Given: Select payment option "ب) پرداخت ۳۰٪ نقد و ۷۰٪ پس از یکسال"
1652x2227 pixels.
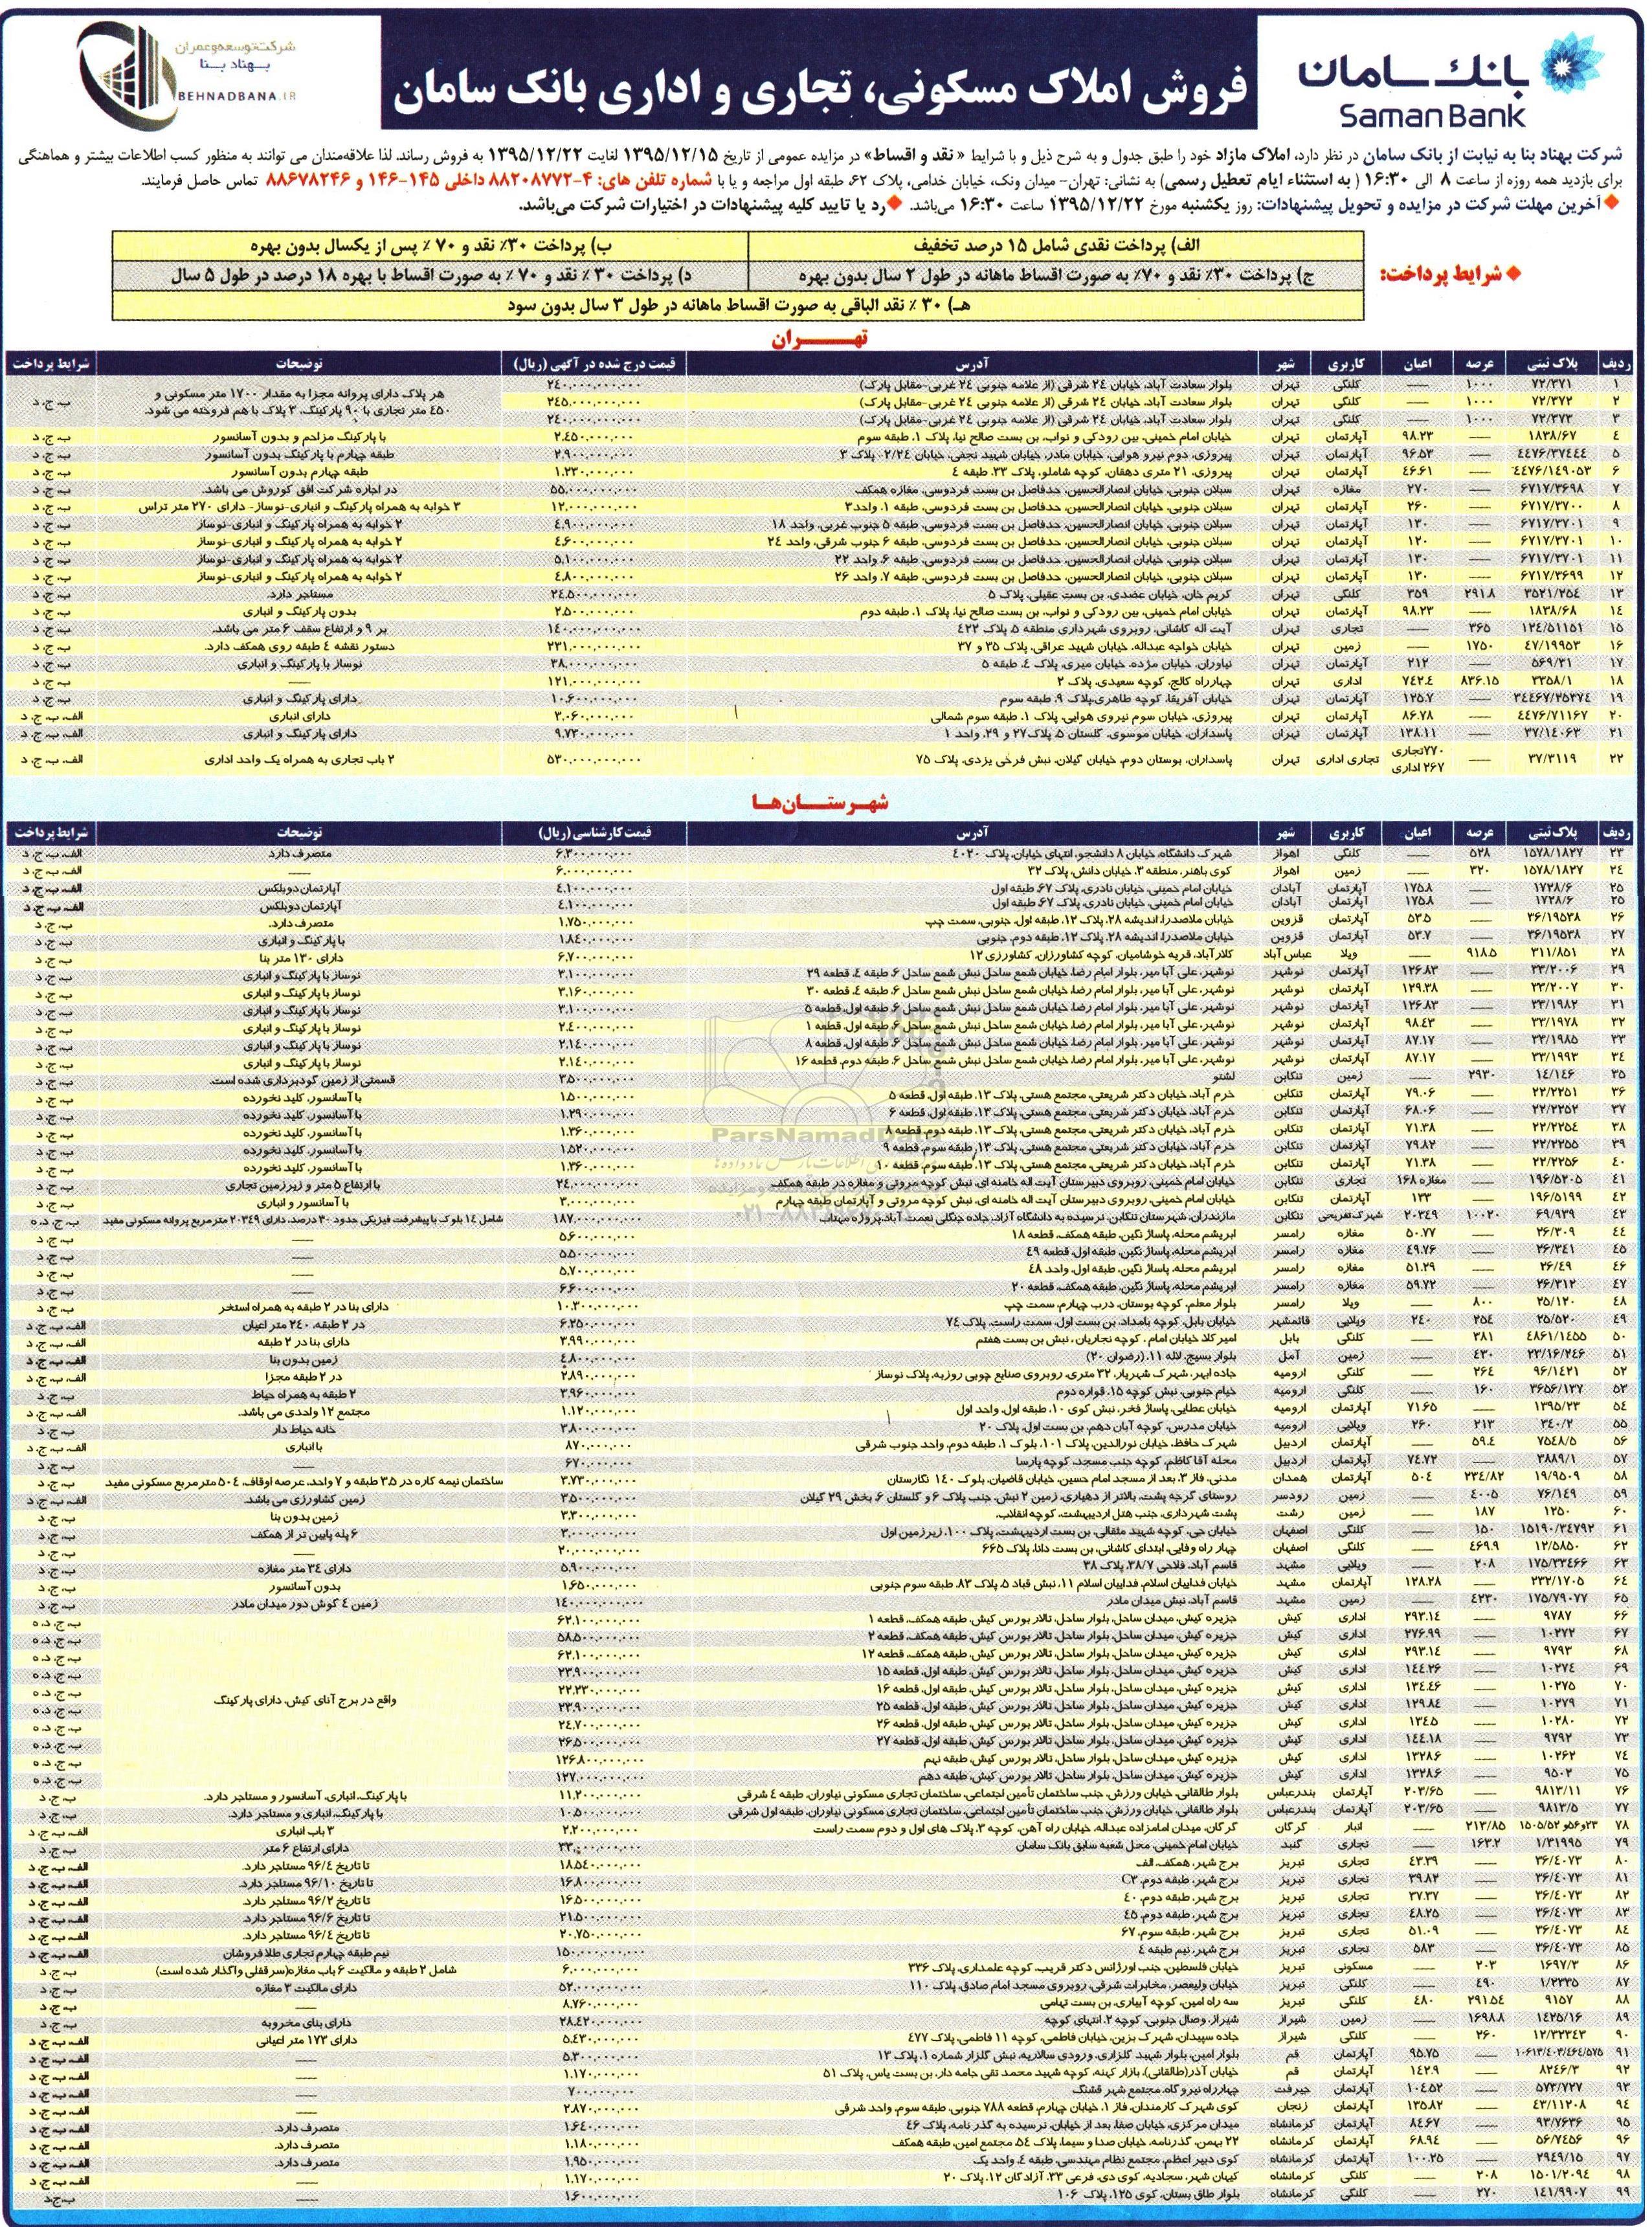Looking at the screenshot, I should 430,245.
